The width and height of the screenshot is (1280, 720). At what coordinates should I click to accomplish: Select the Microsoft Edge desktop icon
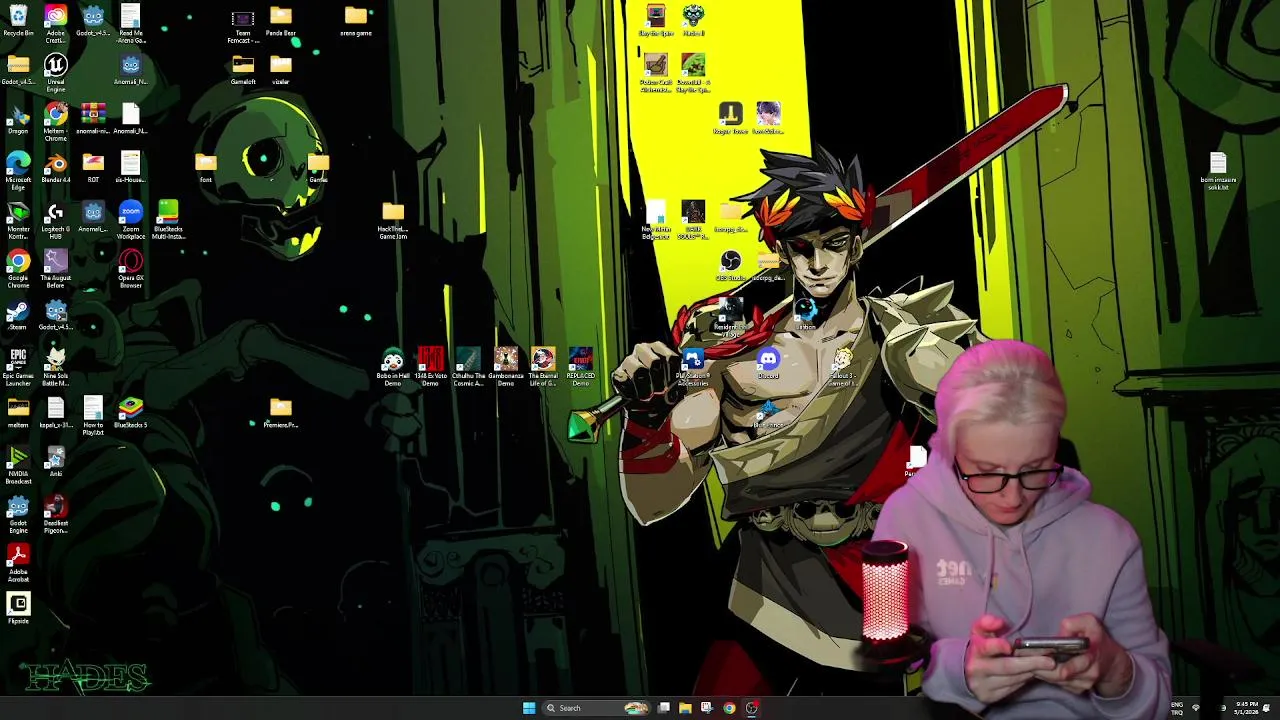point(18,170)
